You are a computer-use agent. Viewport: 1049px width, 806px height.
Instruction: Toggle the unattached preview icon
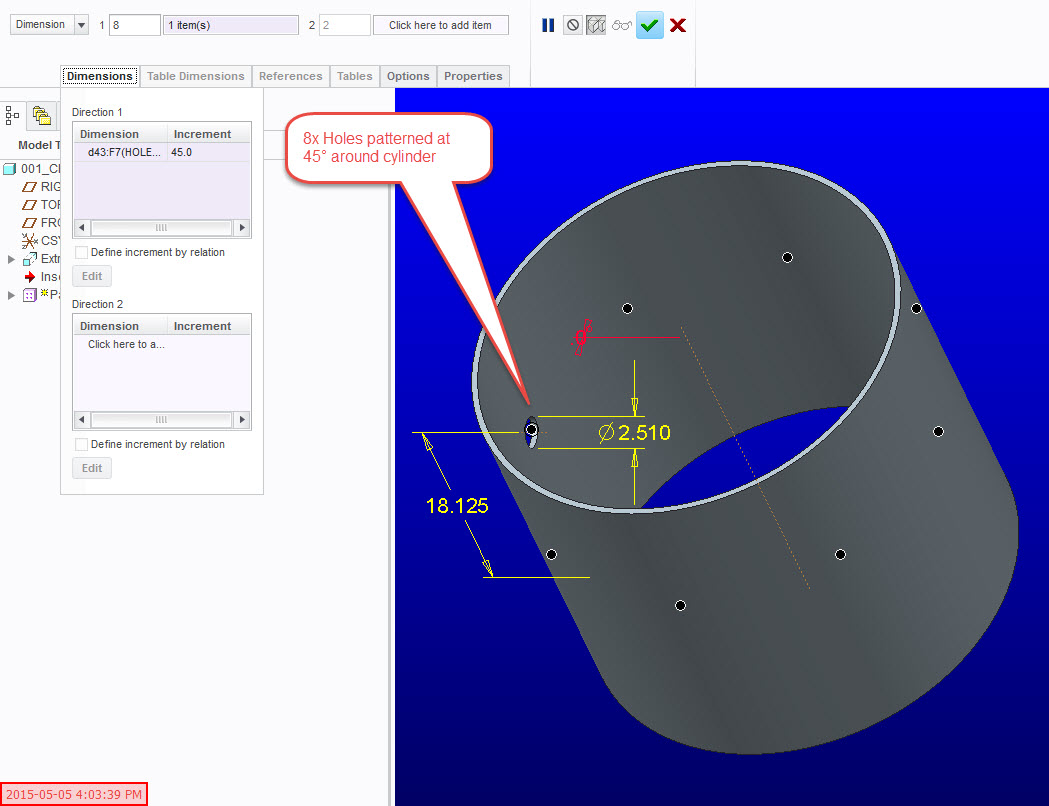tap(596, 25)
